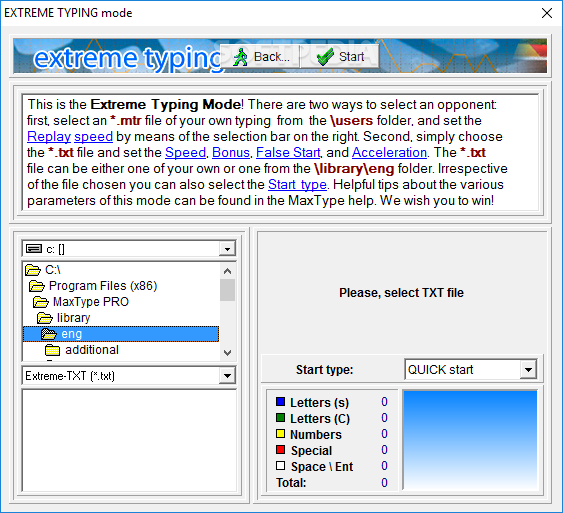Click the Start type dropdown arrow

pyautogui.click(x=528, y=370)
